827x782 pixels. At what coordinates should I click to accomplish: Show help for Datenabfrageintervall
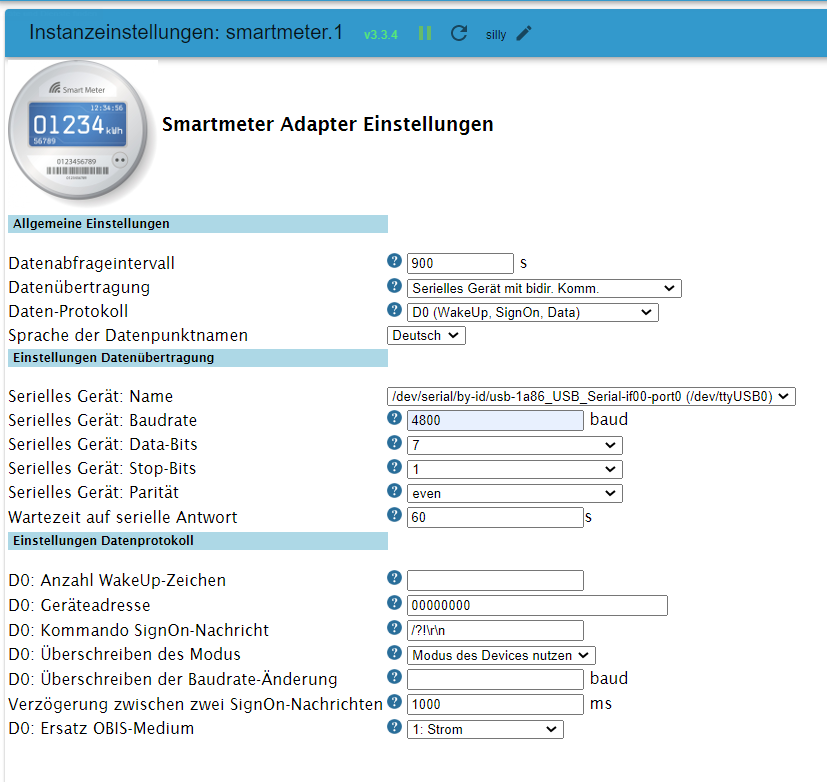[394, 260]
